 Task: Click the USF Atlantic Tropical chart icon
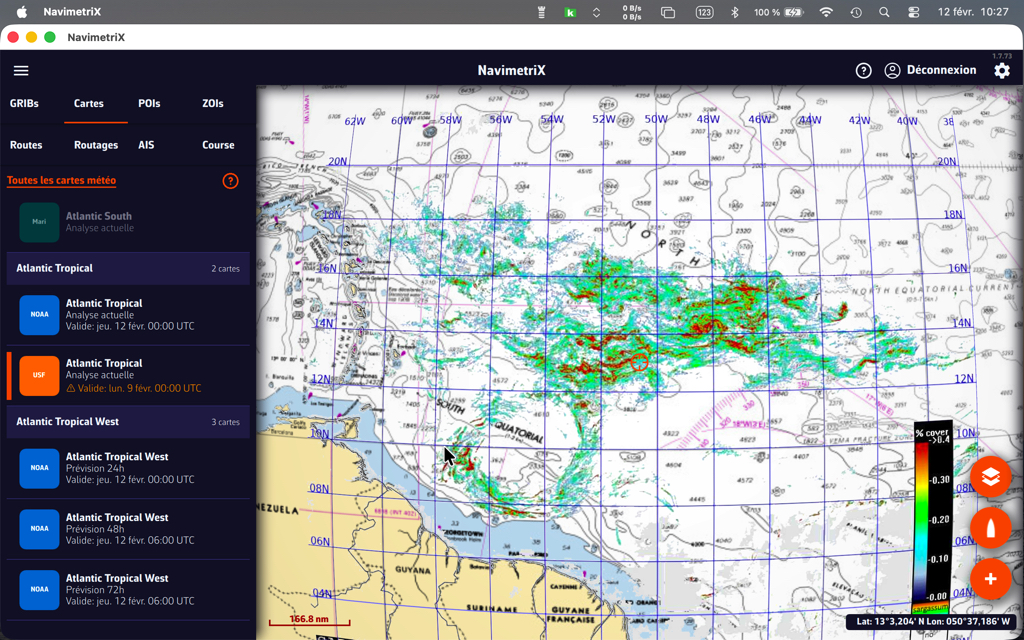pos(39,376)
